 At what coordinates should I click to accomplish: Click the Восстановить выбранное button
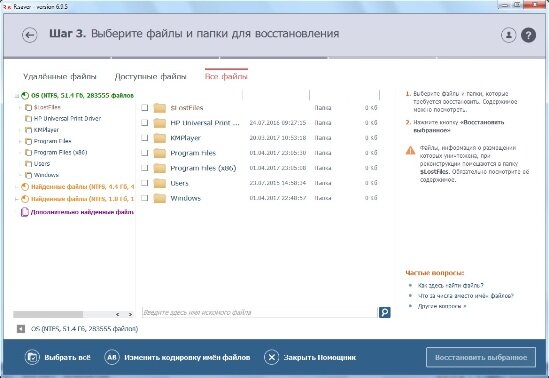481,357
